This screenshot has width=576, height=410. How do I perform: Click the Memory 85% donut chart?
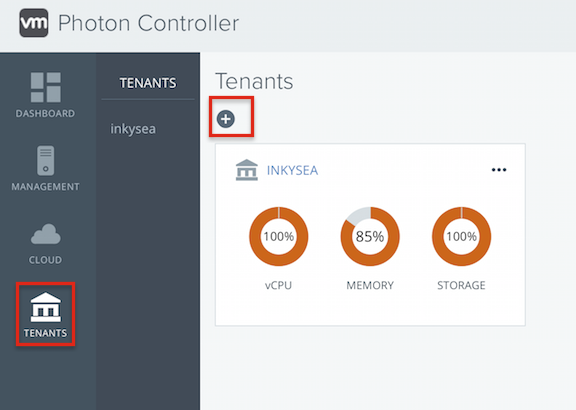[x=370, y=236]
